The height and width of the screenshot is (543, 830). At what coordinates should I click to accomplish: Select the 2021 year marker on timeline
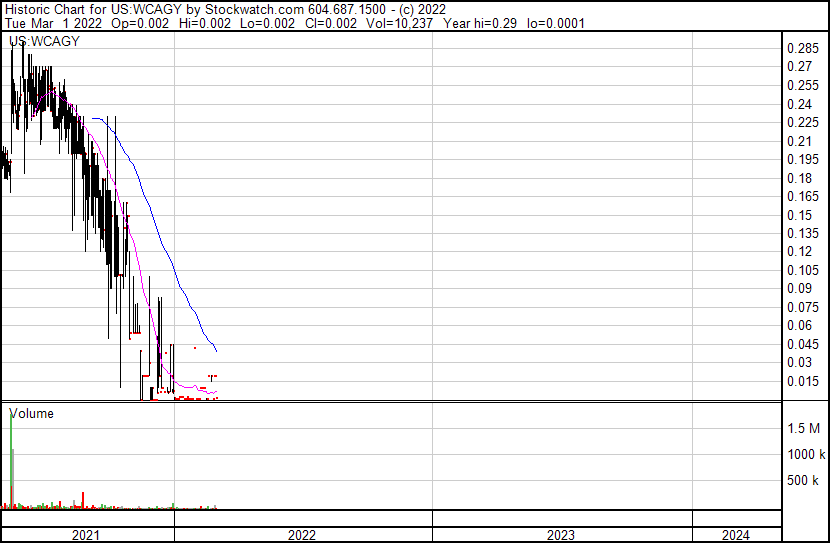click(x=87, y=535)
